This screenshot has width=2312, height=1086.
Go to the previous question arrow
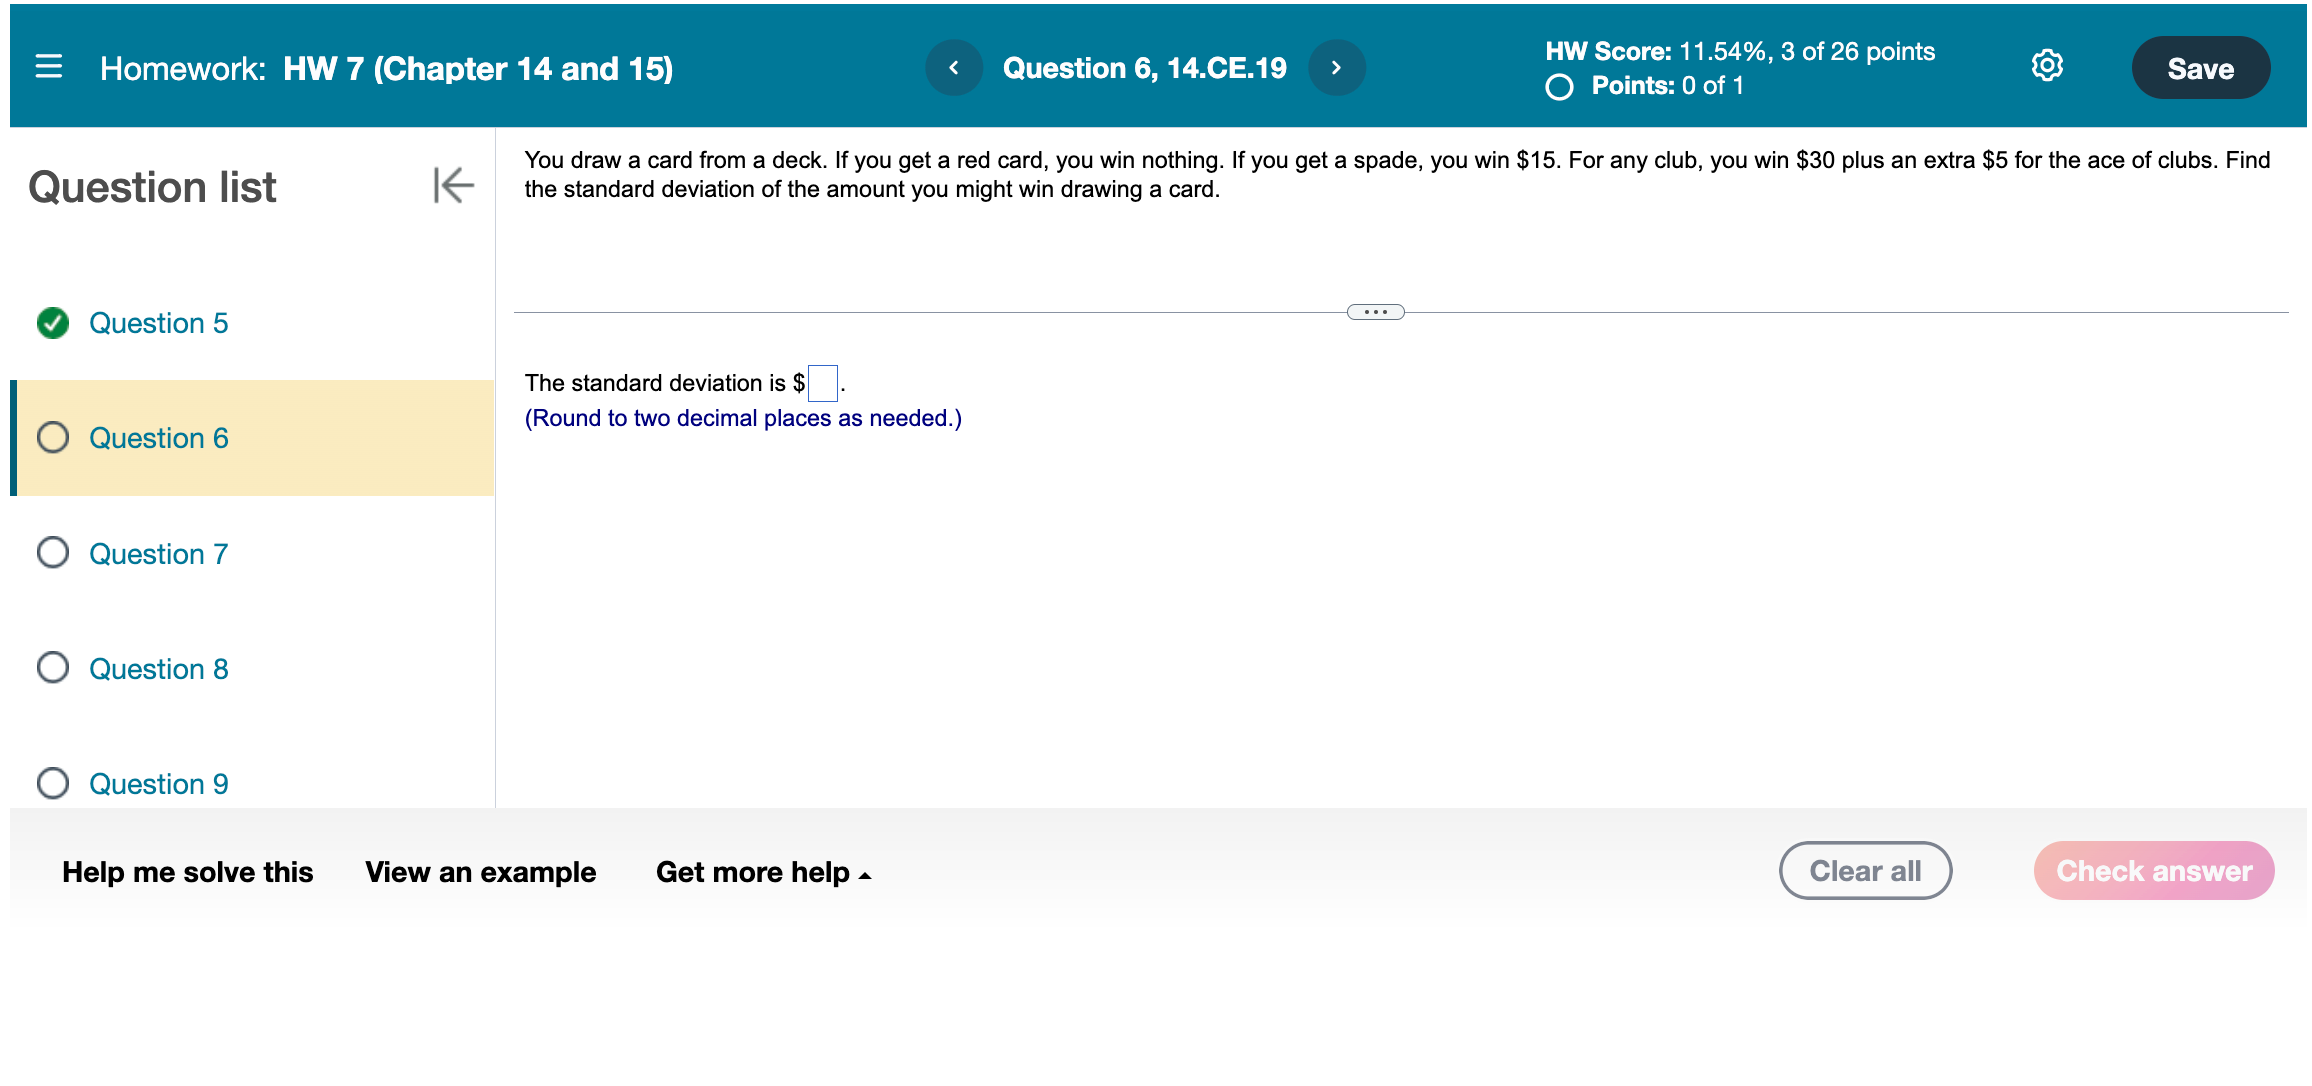click(x=954, y=67)
